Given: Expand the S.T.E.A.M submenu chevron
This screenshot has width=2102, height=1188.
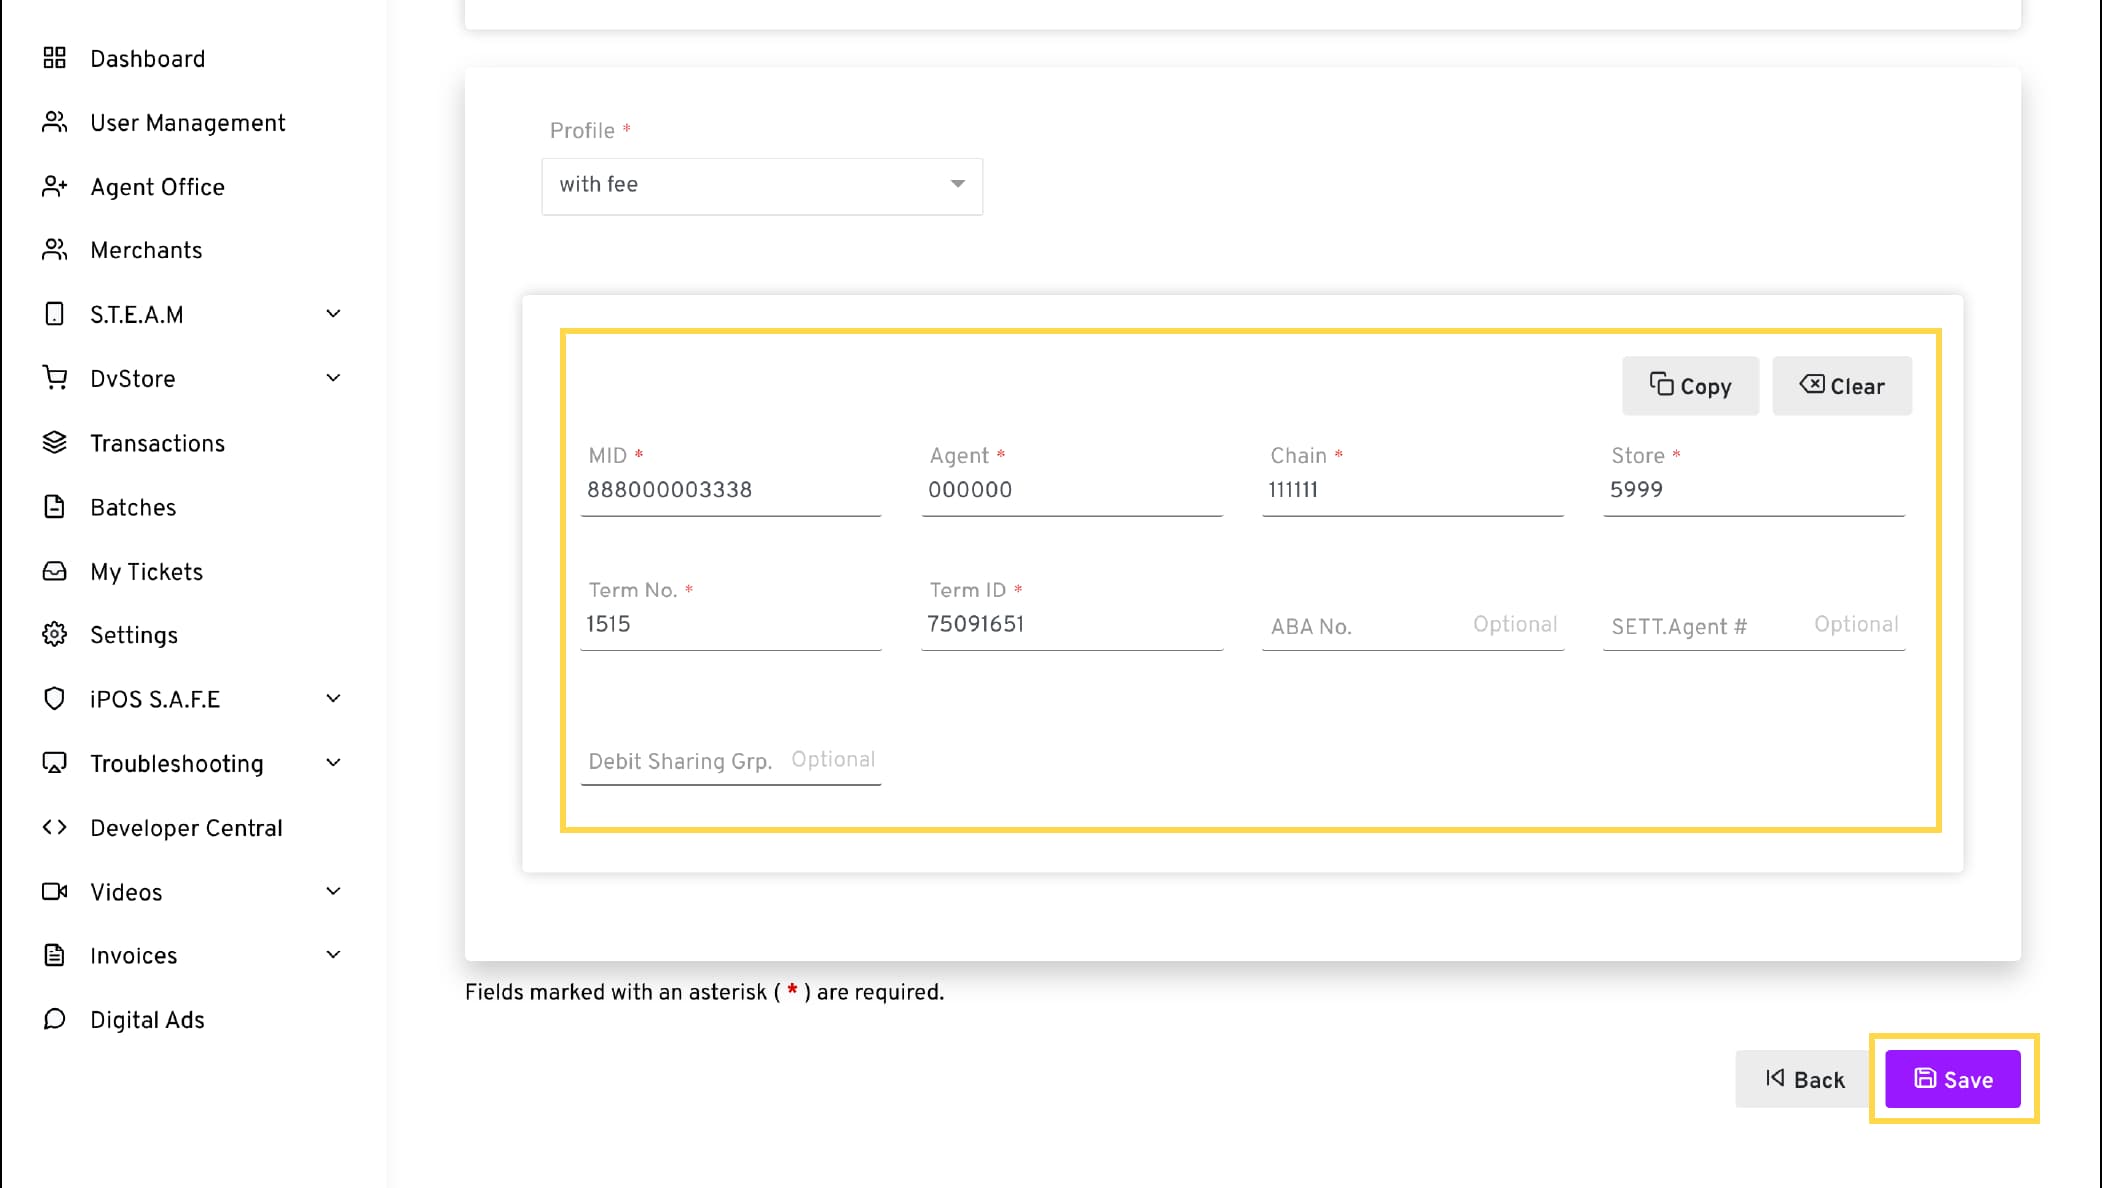Looking at the screenshot, I should tap(334, 314).
